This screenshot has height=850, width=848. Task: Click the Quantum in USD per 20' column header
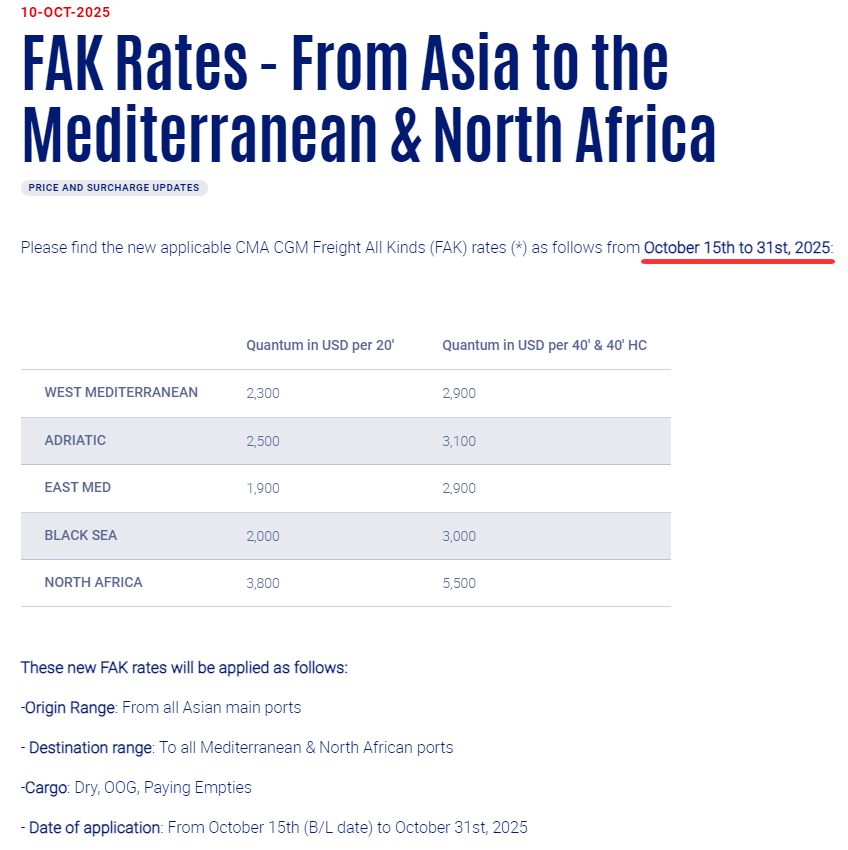[320, 345]
